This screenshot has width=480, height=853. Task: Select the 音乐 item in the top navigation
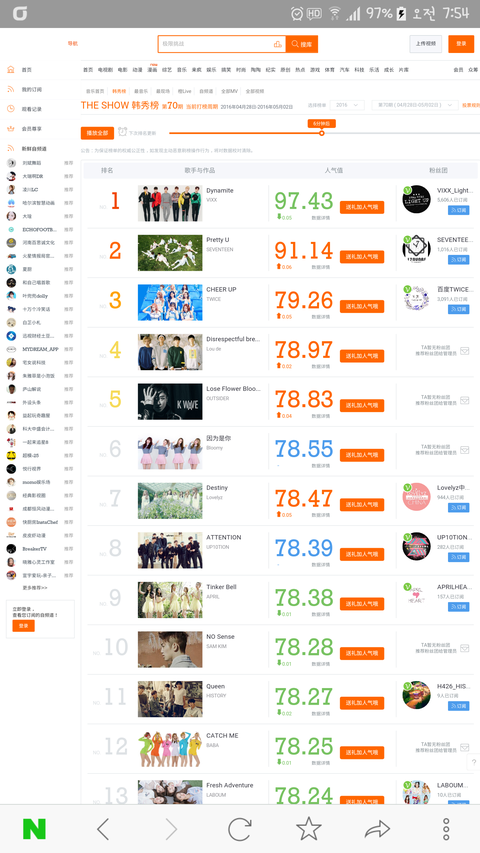click(x=182, y=70)
